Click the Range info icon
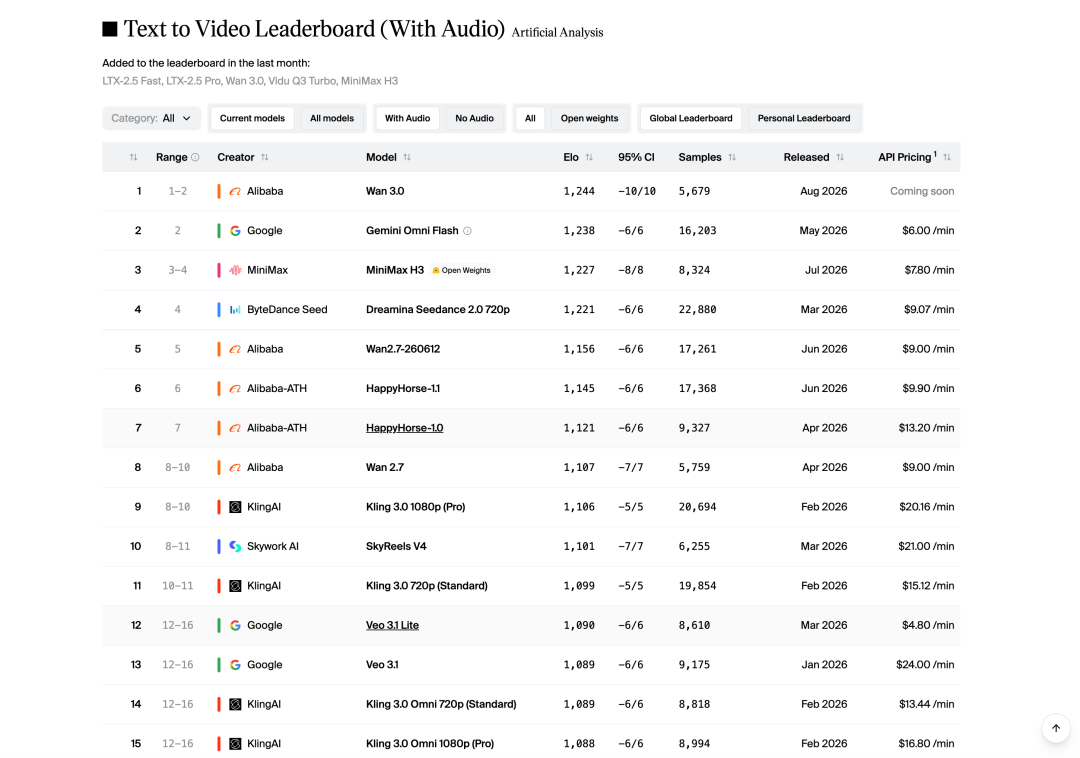The height and width of the screenshot is (758, 1080). coord(196,158)
